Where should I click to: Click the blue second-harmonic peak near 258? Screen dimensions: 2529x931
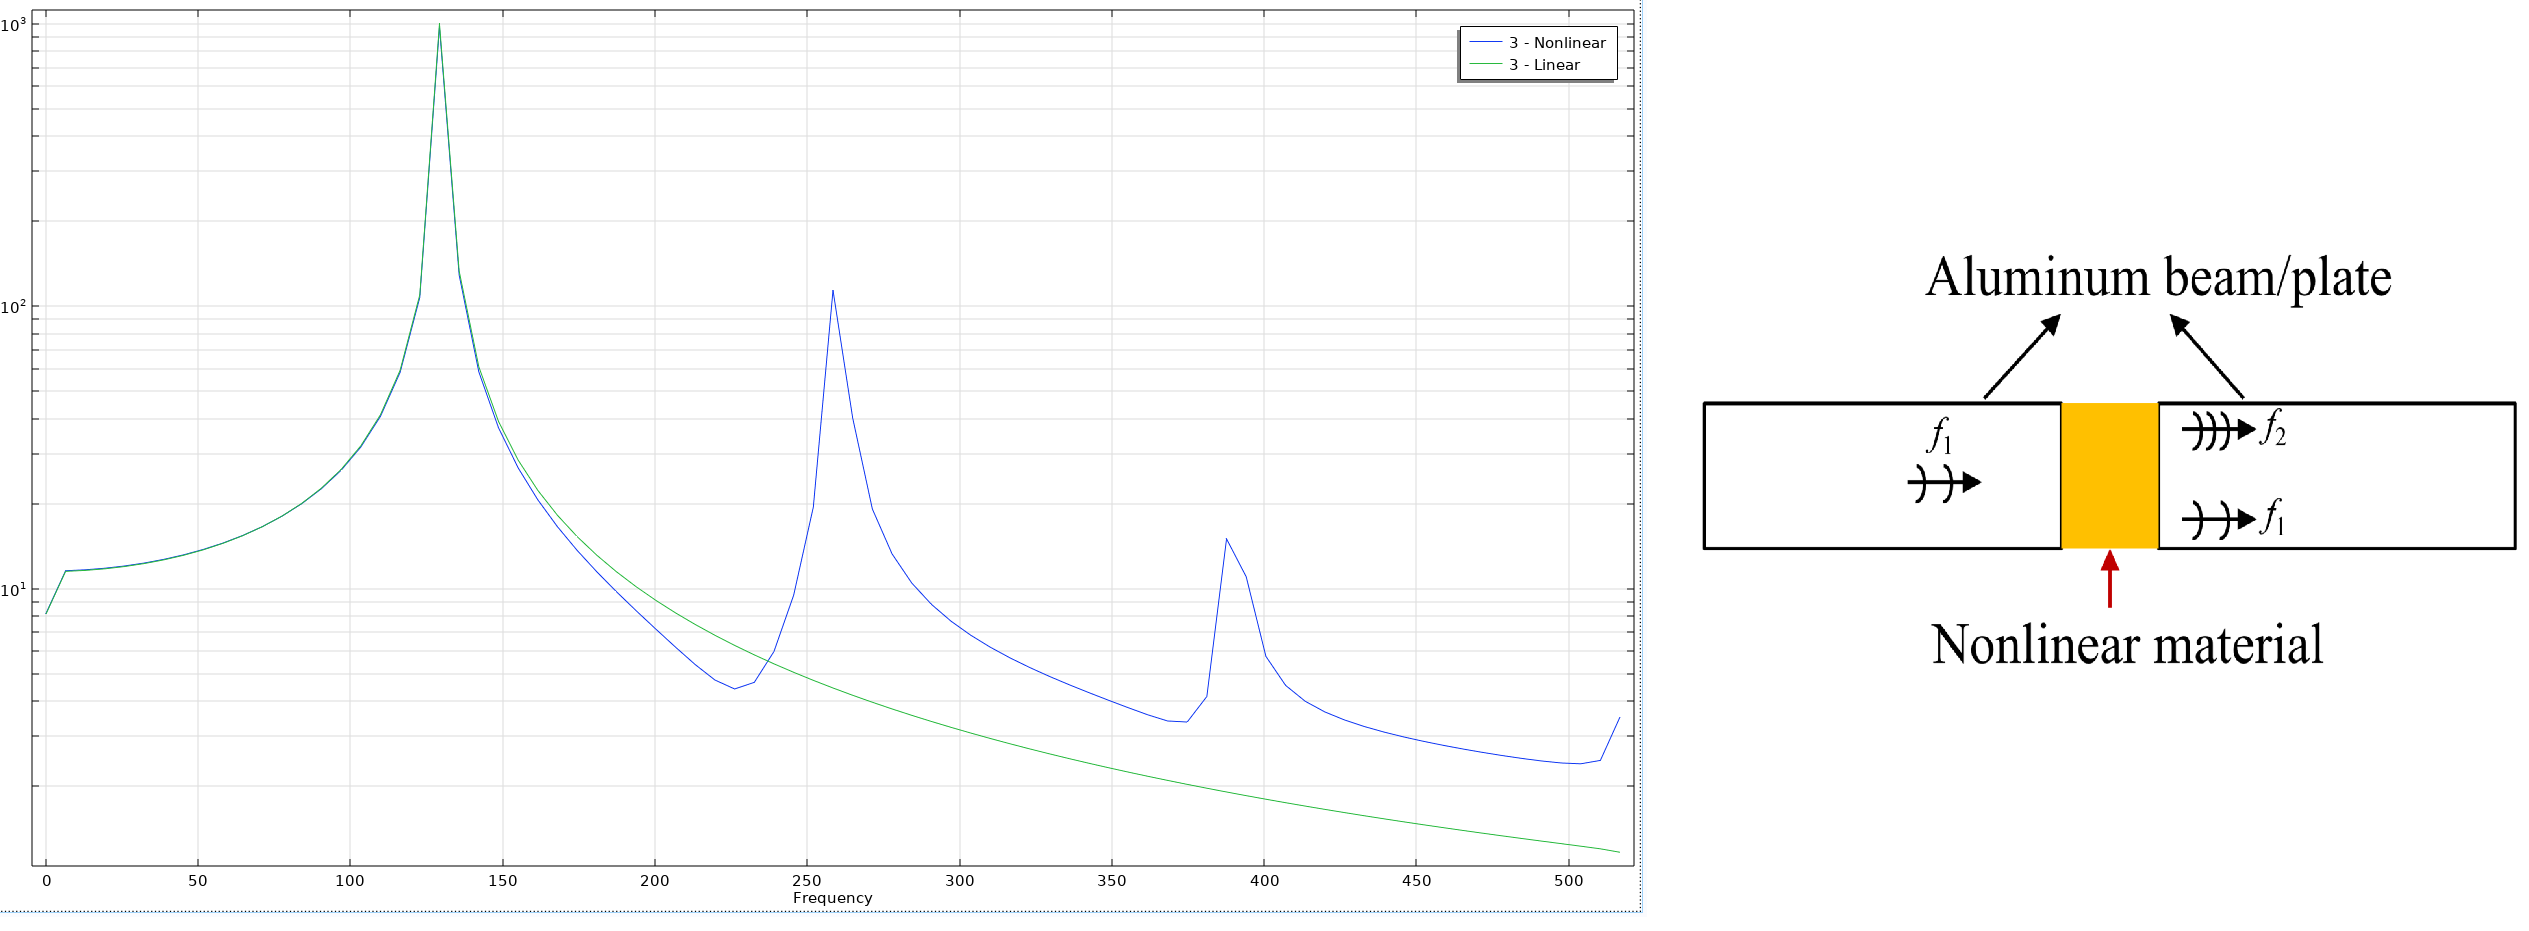click(833, 292)
